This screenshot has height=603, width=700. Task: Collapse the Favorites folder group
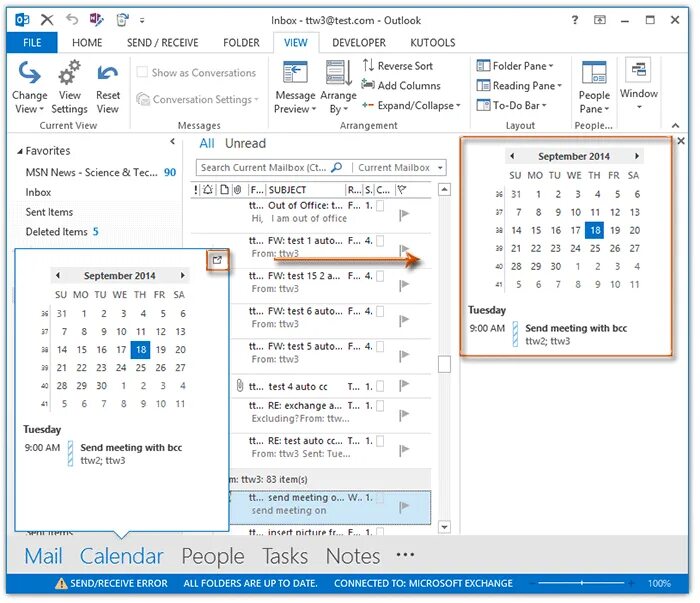[20, 151]
